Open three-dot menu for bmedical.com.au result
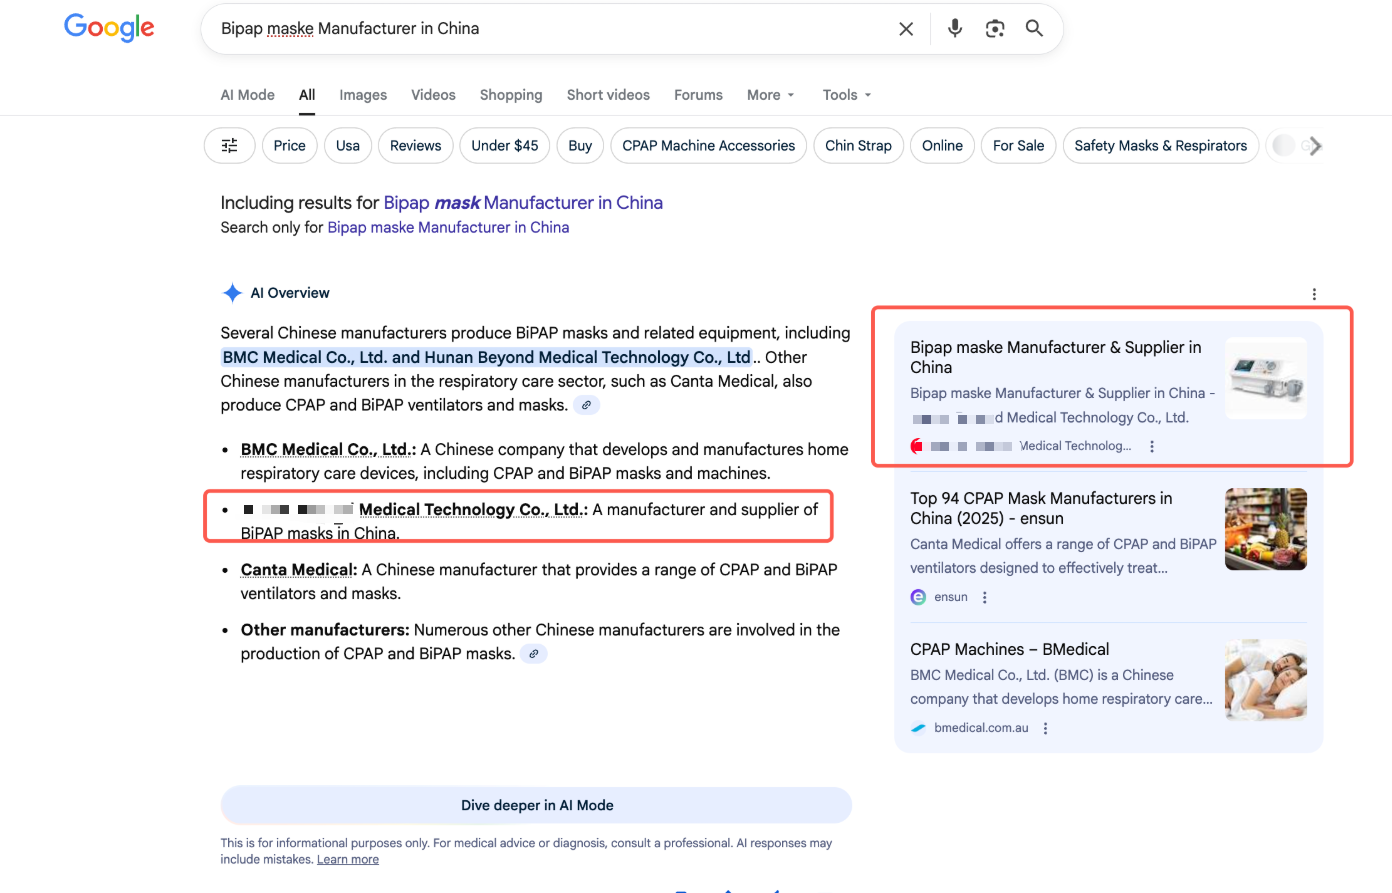Screen dimensions: 1392x893 (x=1046, y=728)
